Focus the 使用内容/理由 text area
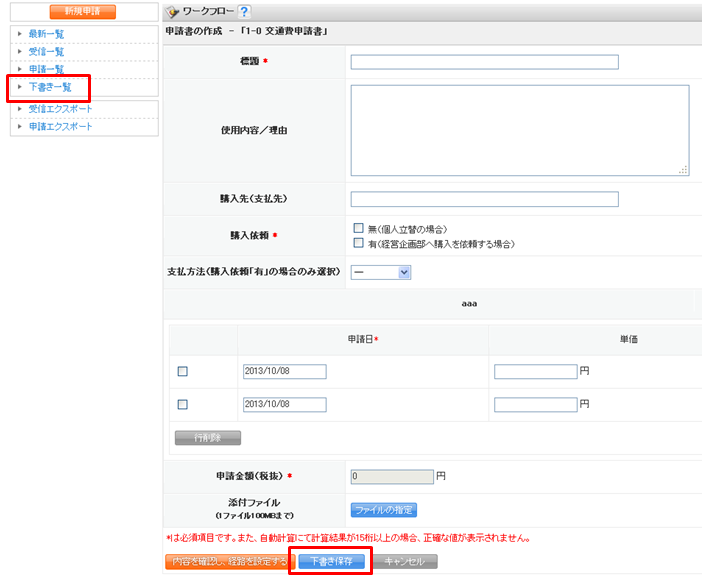The width and height of the screenshot is (702, 579). coord(519,130)
